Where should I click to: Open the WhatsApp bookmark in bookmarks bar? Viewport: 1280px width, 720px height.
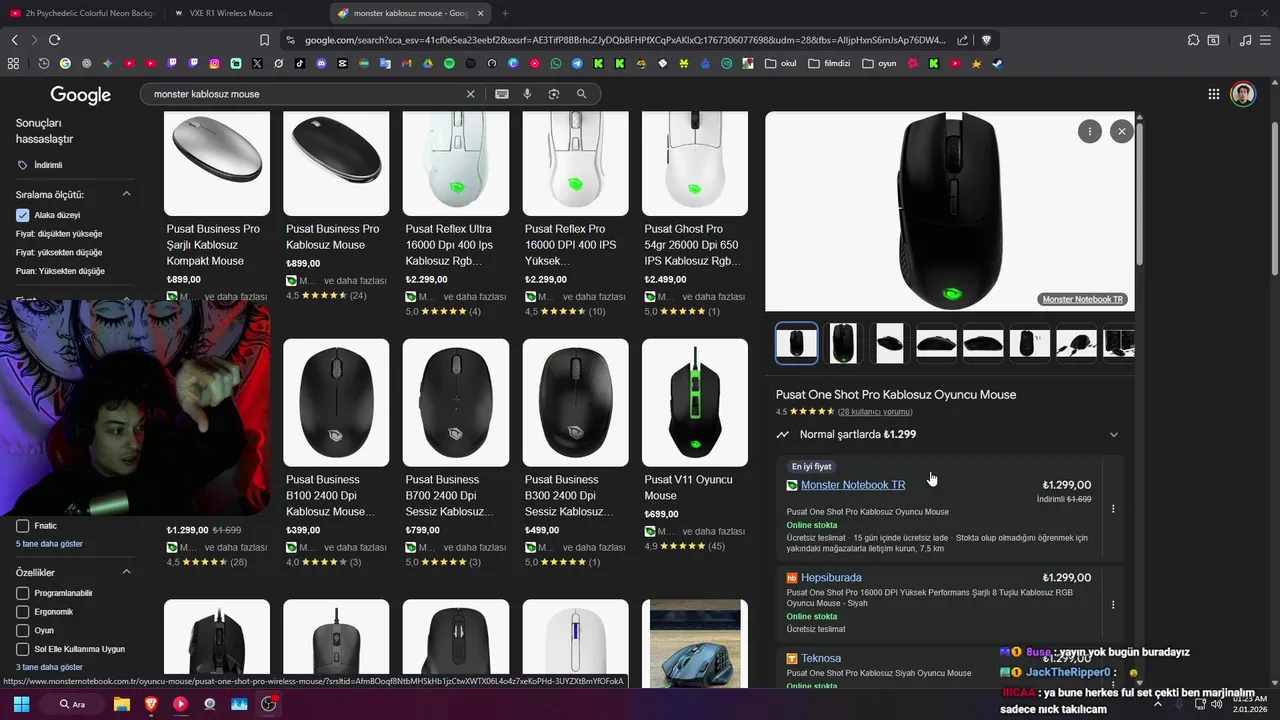click(556, 63)
